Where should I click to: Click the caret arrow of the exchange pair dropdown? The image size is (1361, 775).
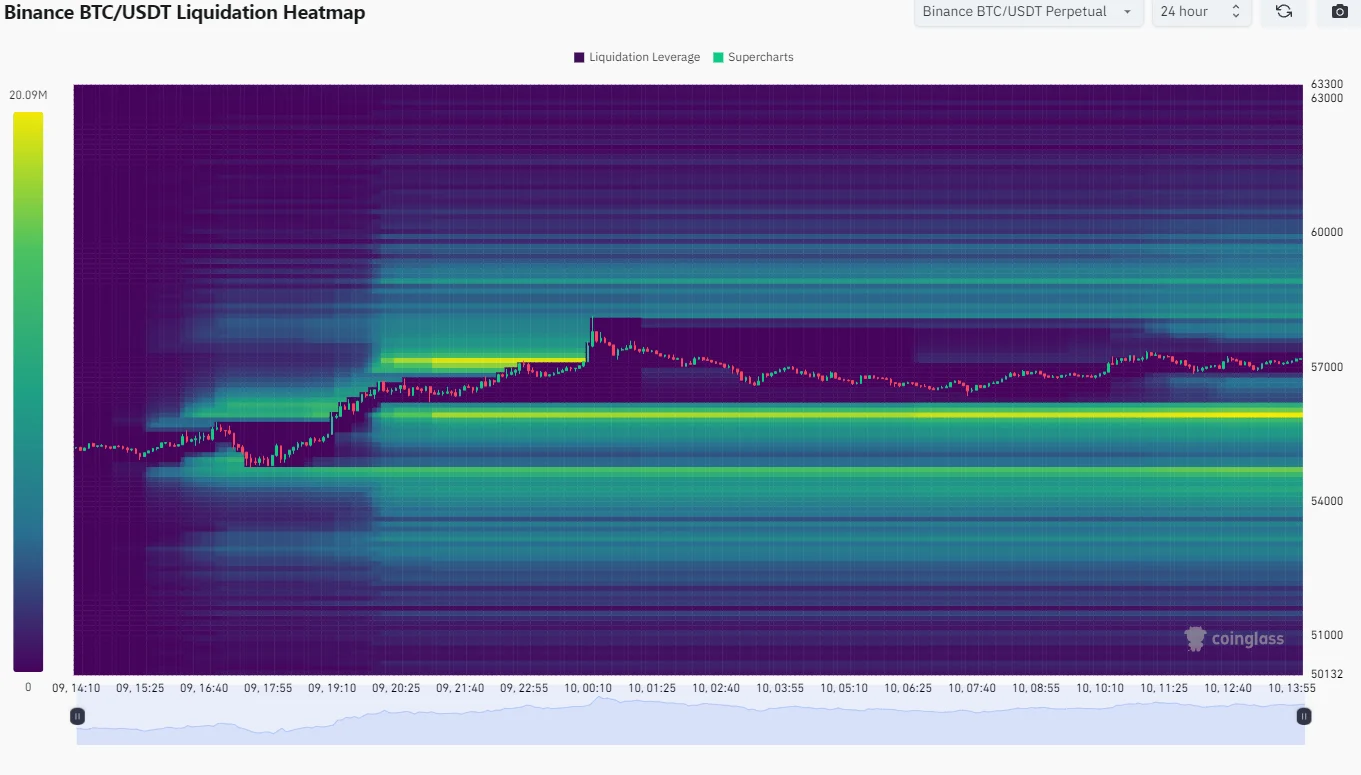tap(1128, 12)
